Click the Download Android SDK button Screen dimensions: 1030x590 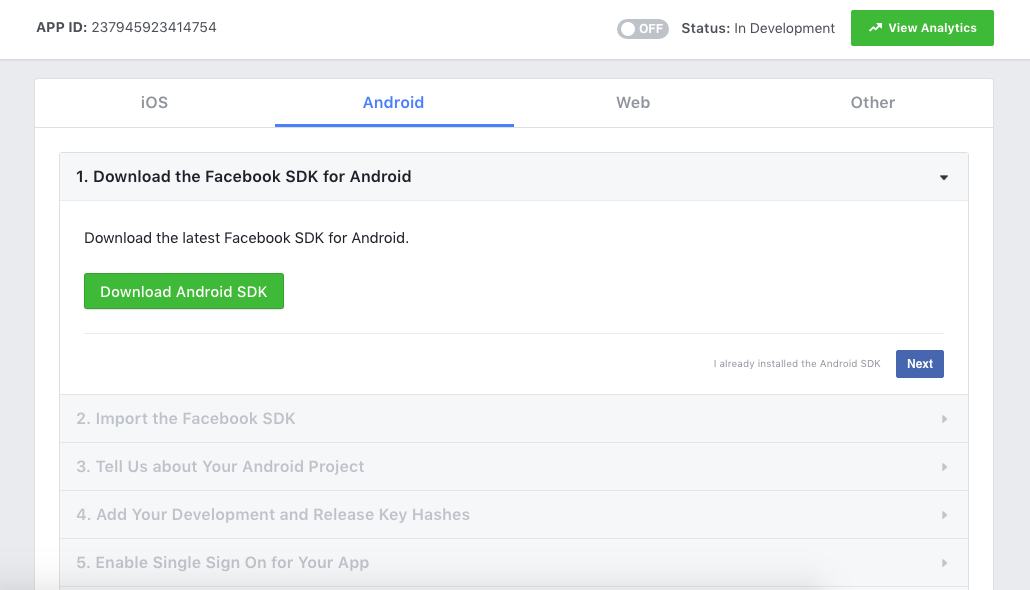pos(183,291)
